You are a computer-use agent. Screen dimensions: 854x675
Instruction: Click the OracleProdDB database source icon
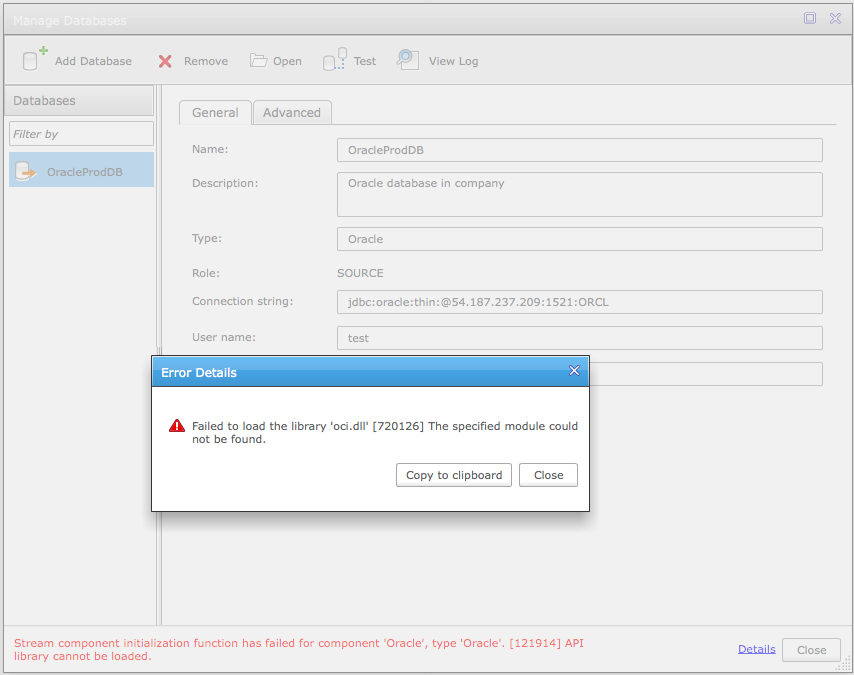(x=25, y=171)
